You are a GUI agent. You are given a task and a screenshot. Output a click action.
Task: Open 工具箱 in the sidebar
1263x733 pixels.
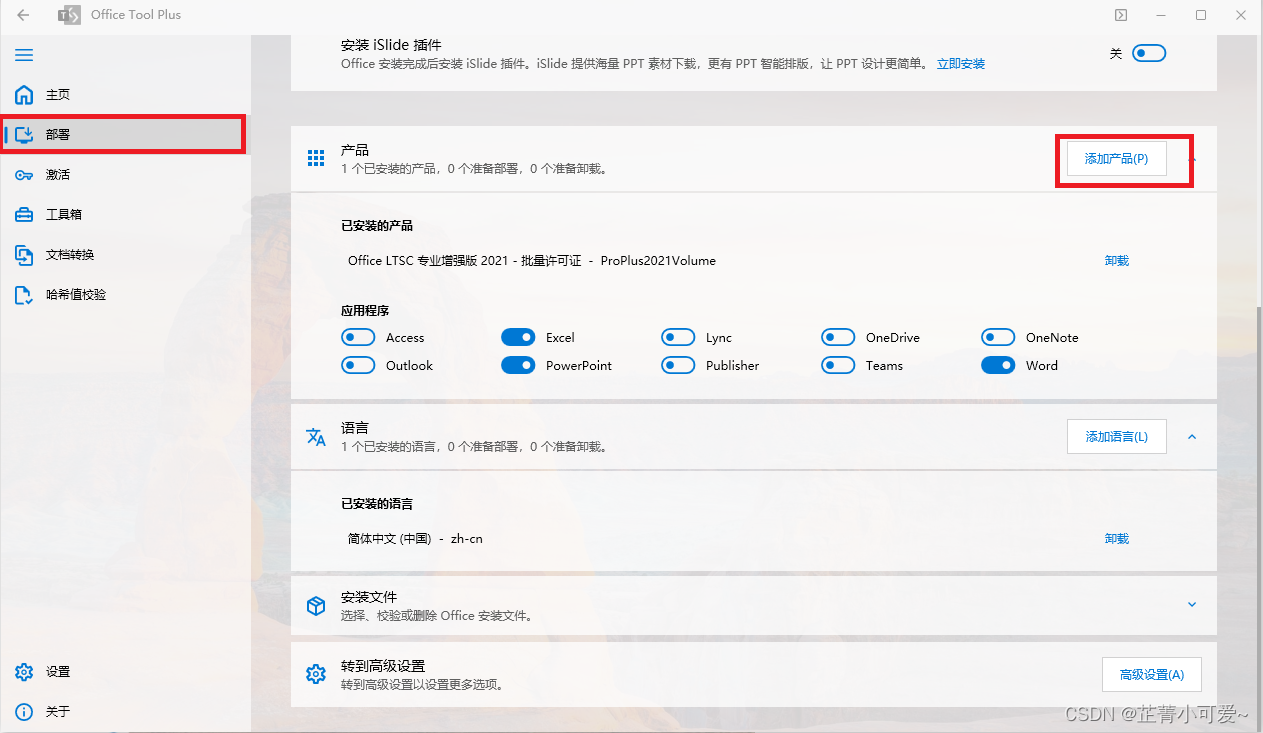point(125,215)
